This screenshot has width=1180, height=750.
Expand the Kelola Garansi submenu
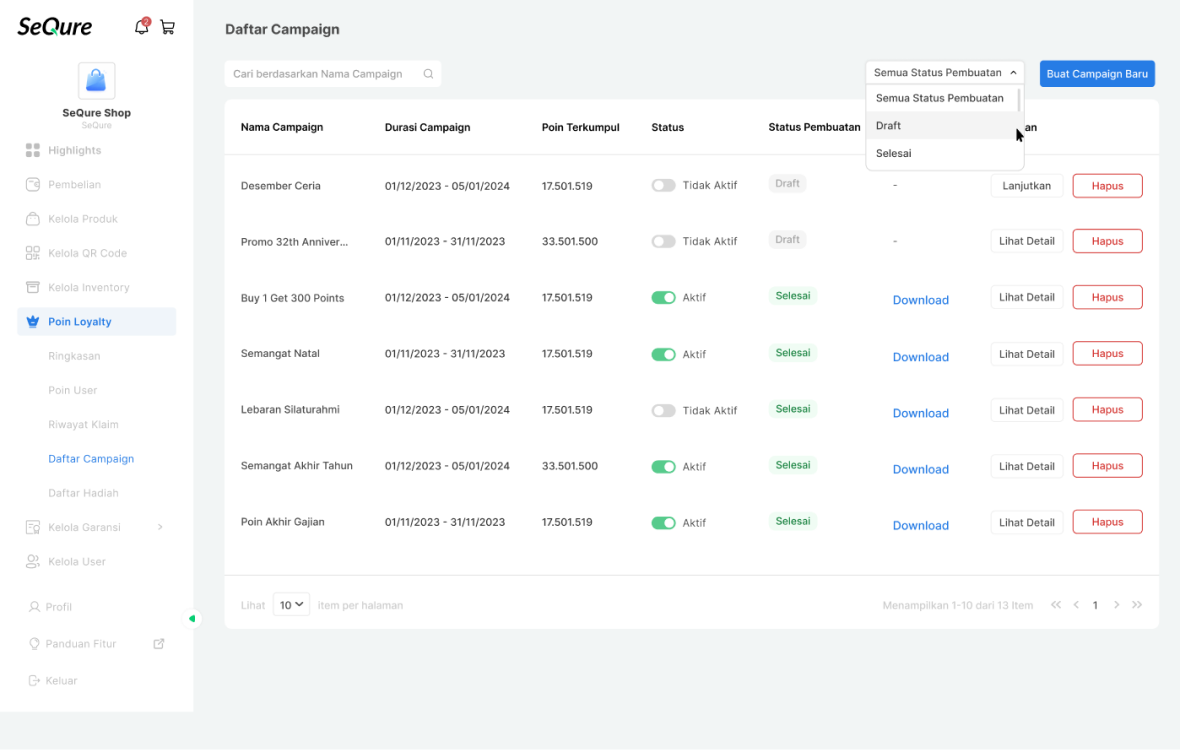click(x=160, y=527)
